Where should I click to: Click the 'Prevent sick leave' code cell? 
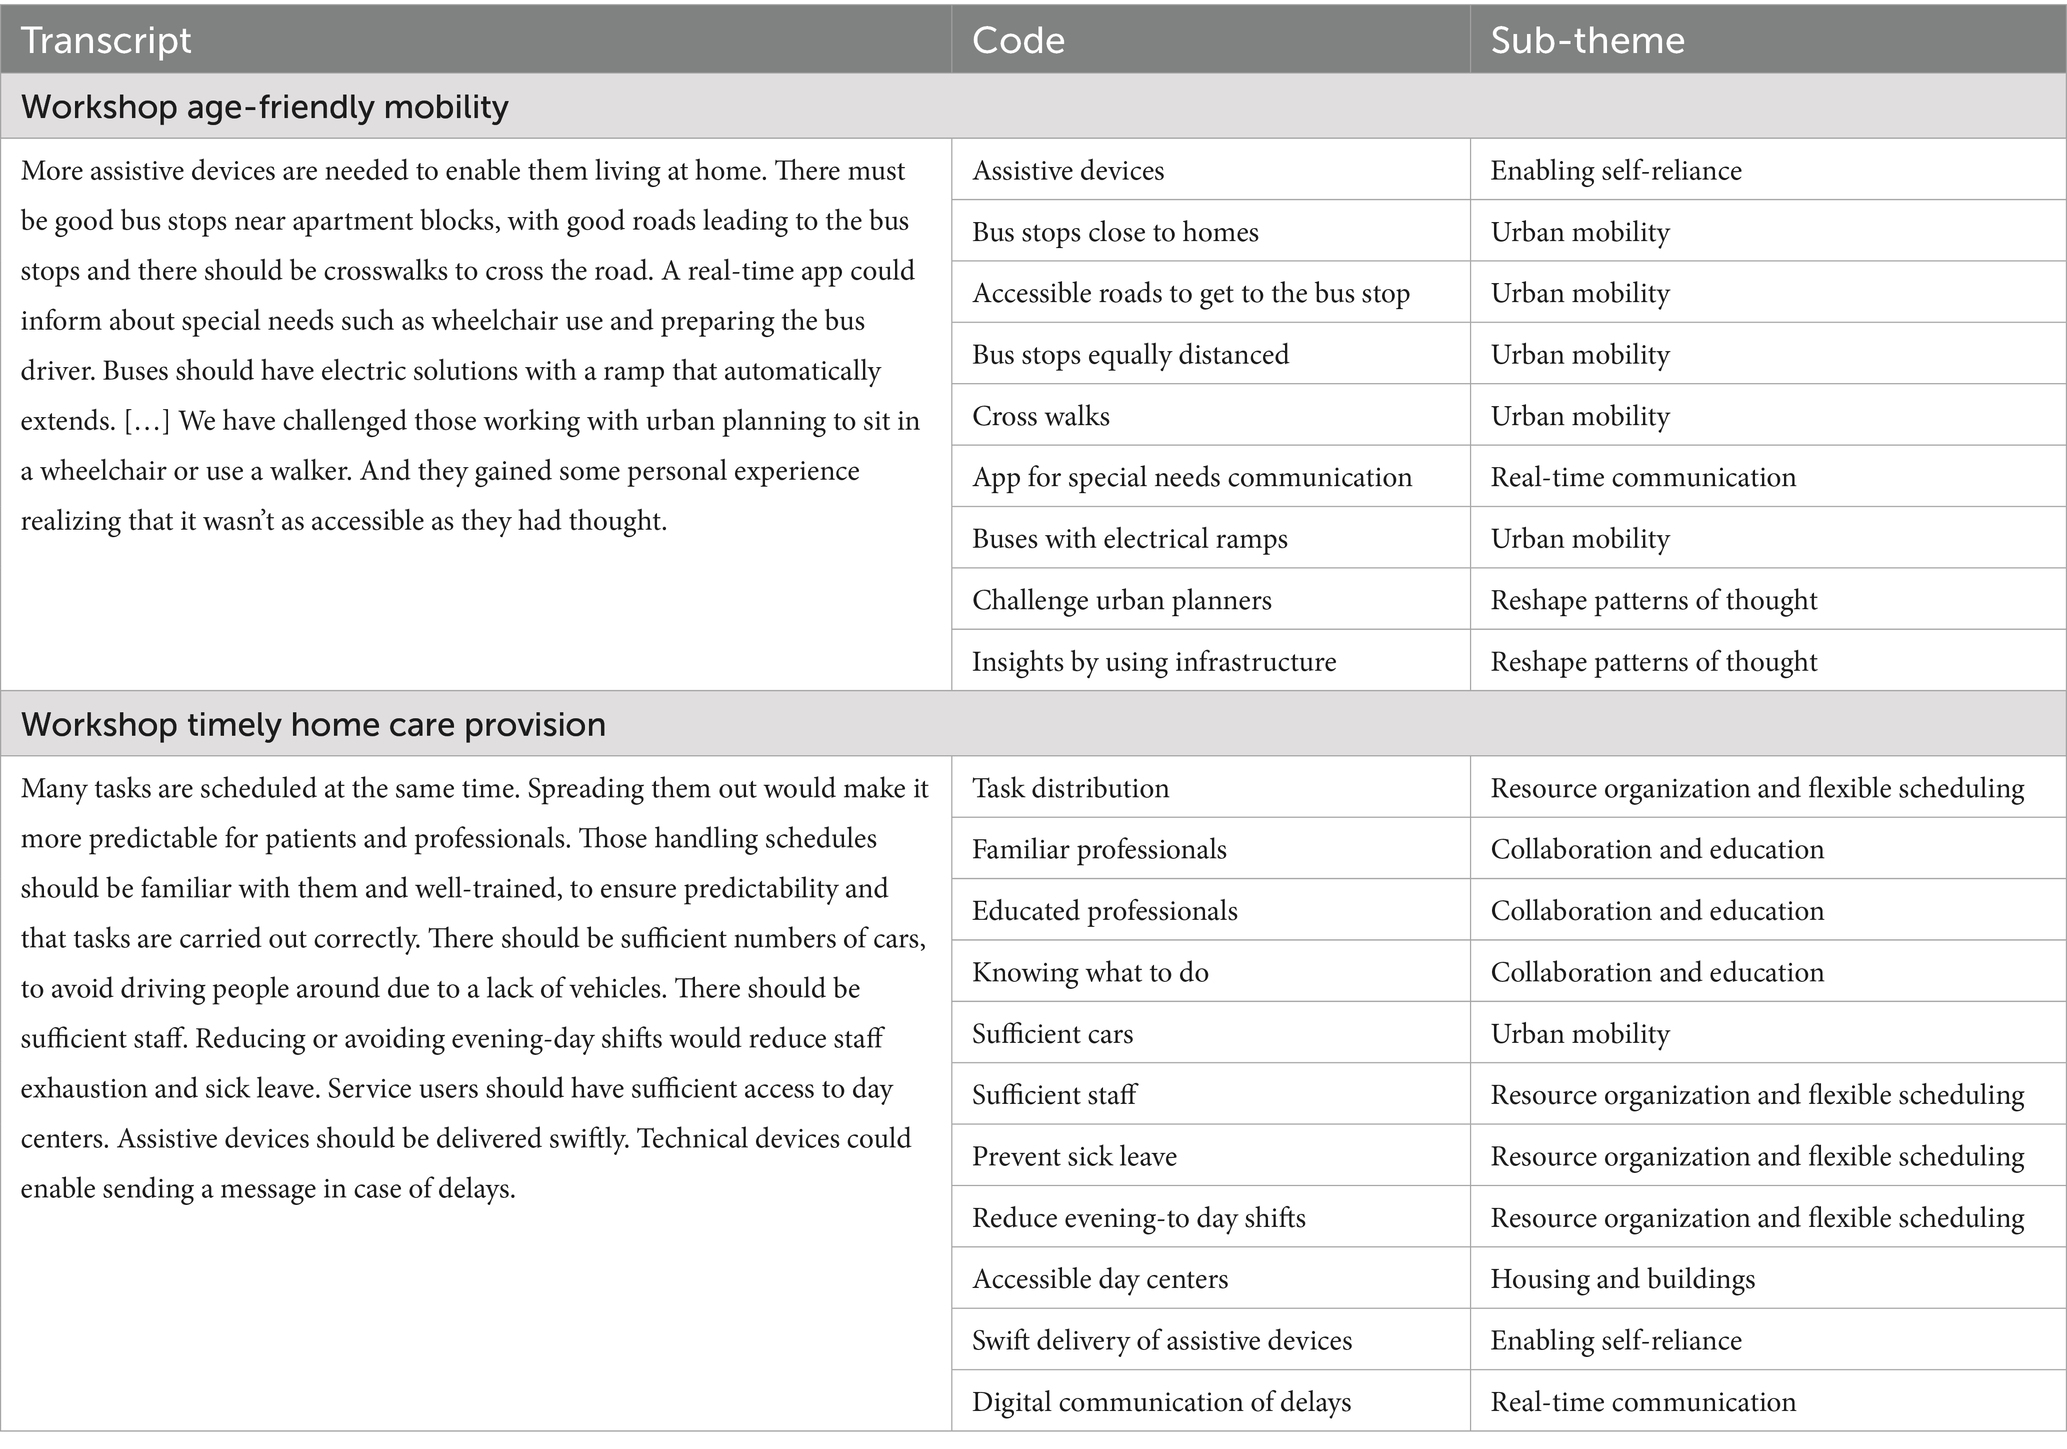click(1074, 1157)
